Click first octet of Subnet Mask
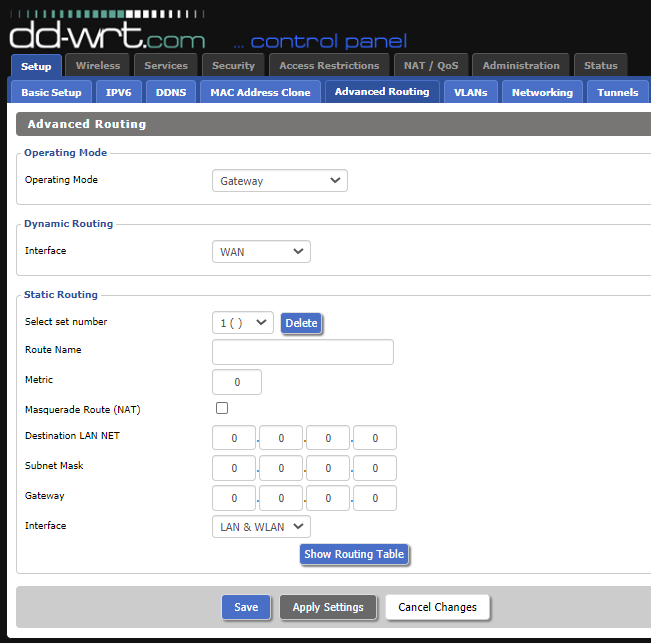The height and width of the screenshot is (643, 651). [234, 468]
